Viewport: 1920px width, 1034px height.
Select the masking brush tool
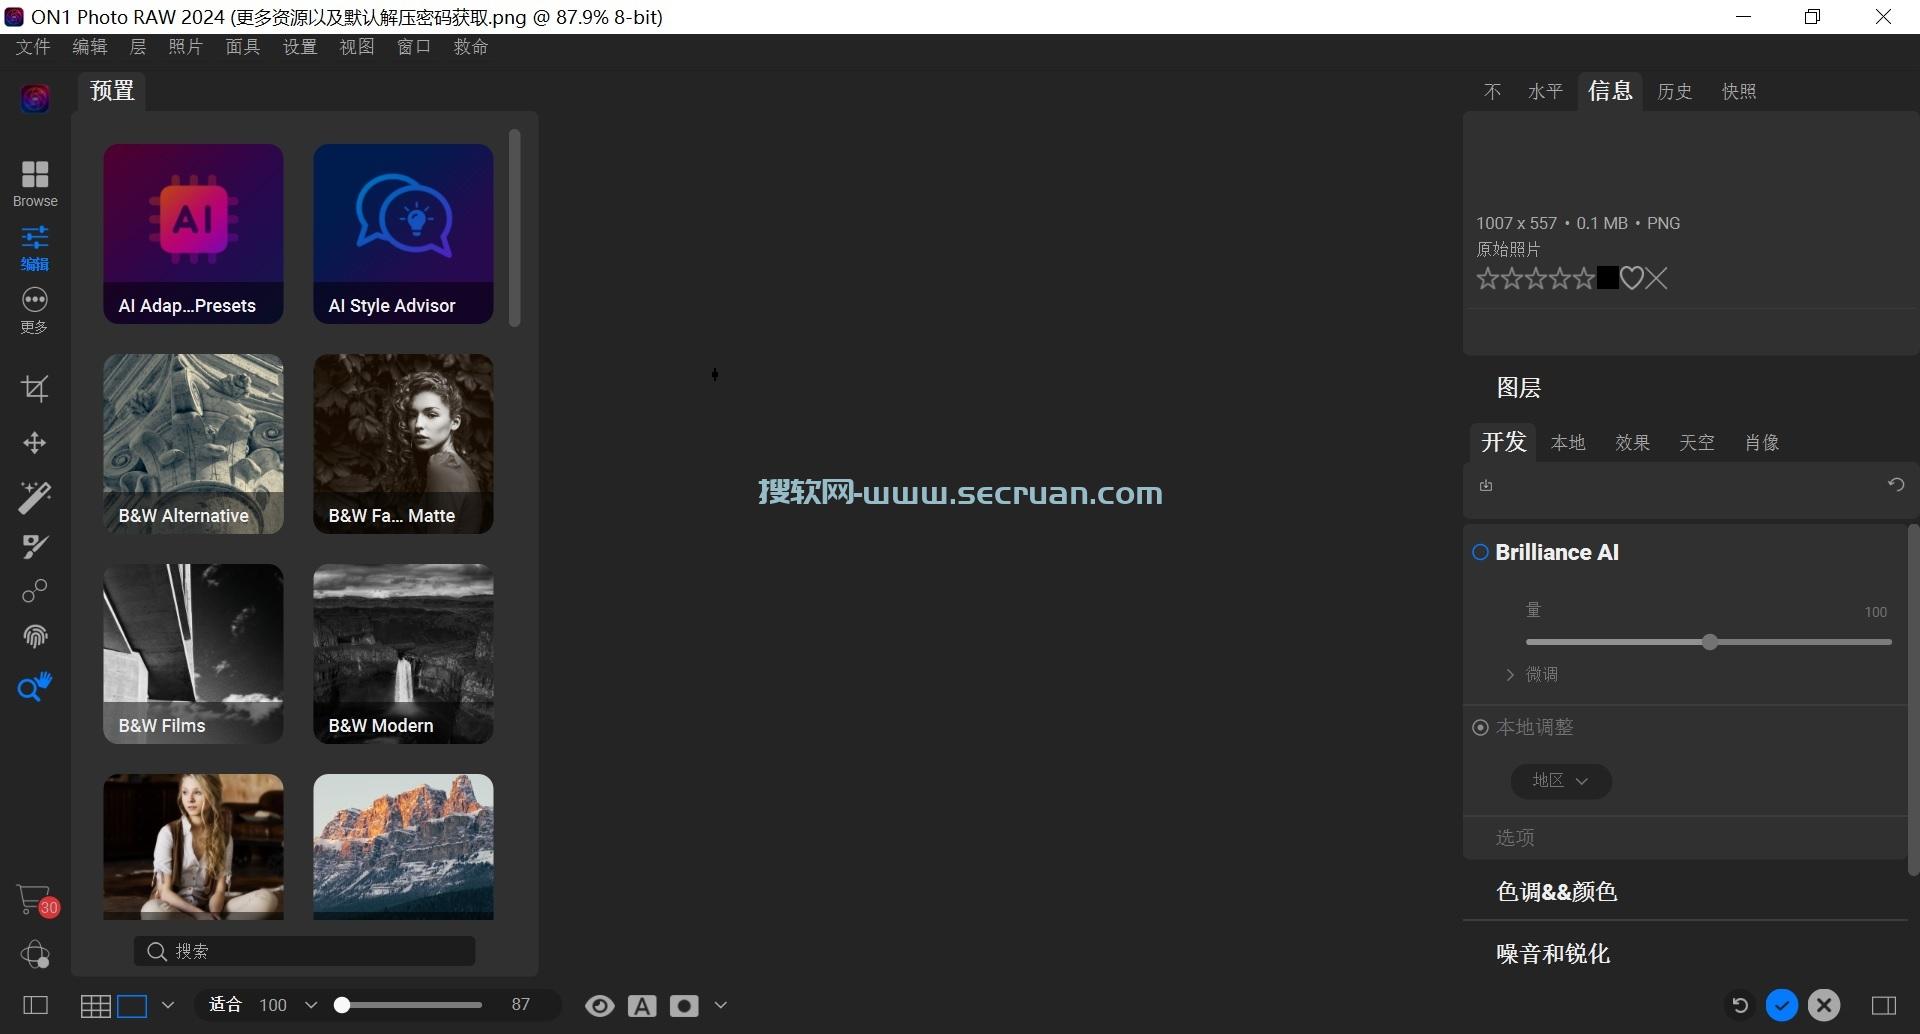(35, 546)
